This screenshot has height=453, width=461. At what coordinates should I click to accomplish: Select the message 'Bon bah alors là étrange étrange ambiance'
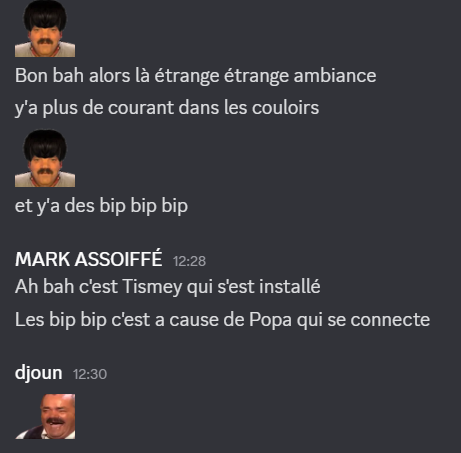point(196,76)
